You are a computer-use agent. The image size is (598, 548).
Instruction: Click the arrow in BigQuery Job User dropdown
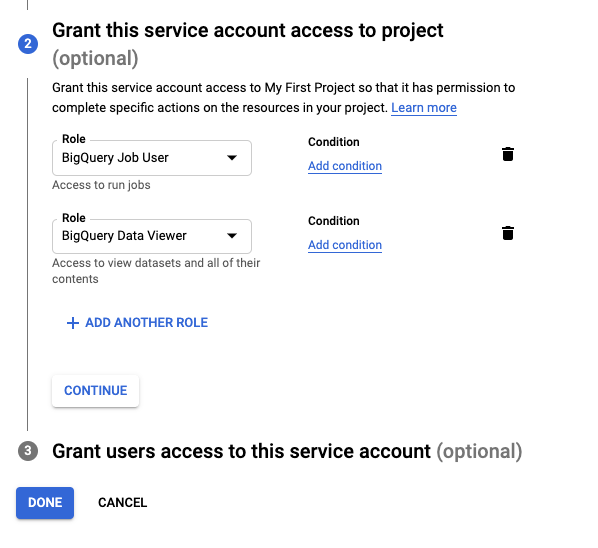[232, 157]
